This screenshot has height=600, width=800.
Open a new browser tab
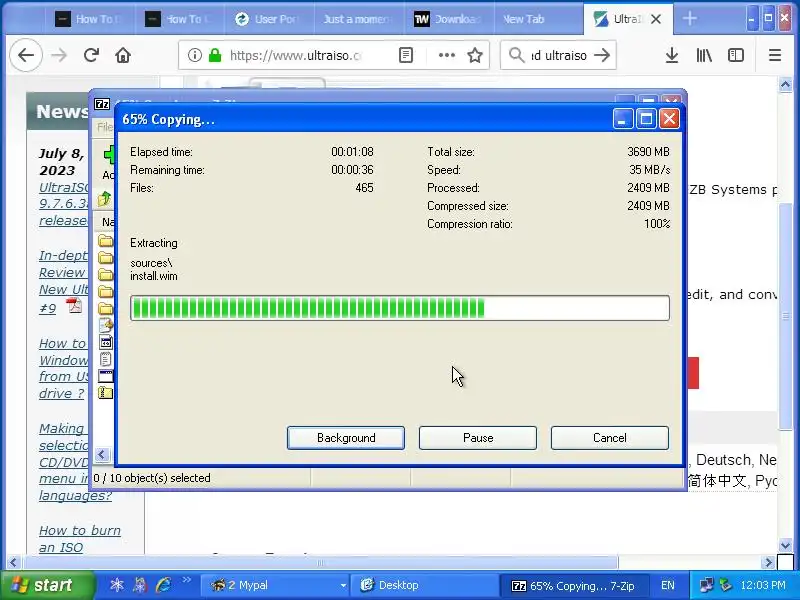tap(689, 19)
